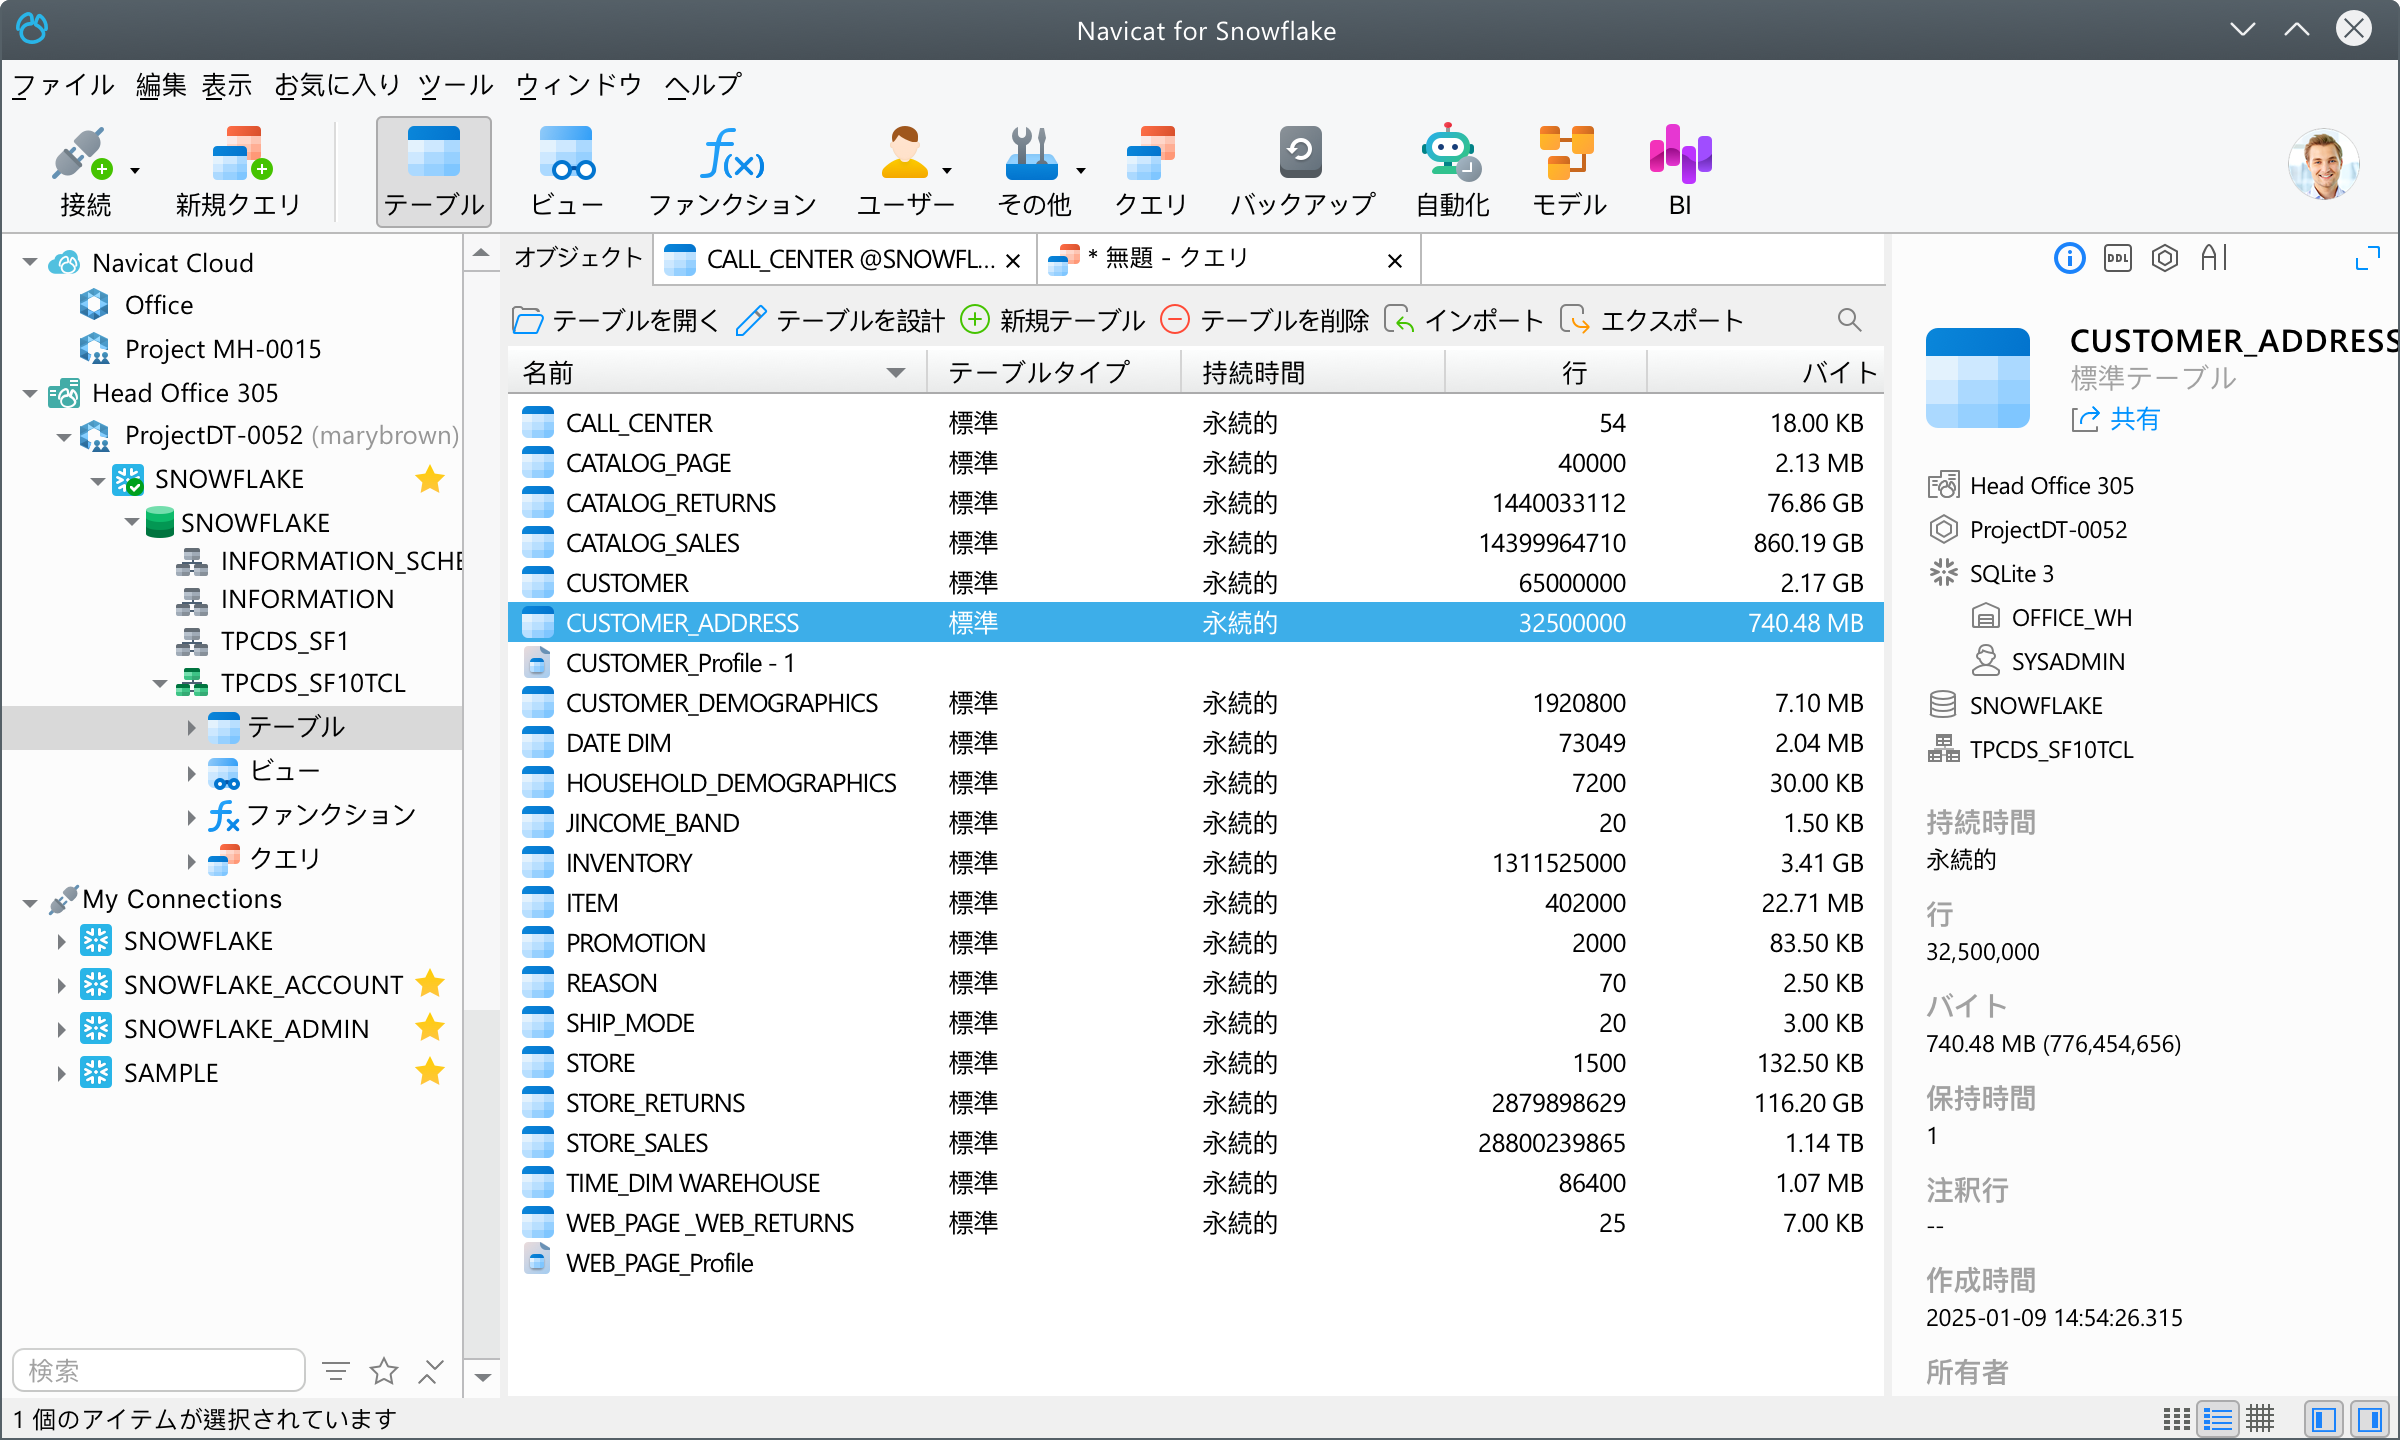Collapse the Head Office 305 node
The height and width of the screenshot is (1440, 2400).
tap(30, 393)
